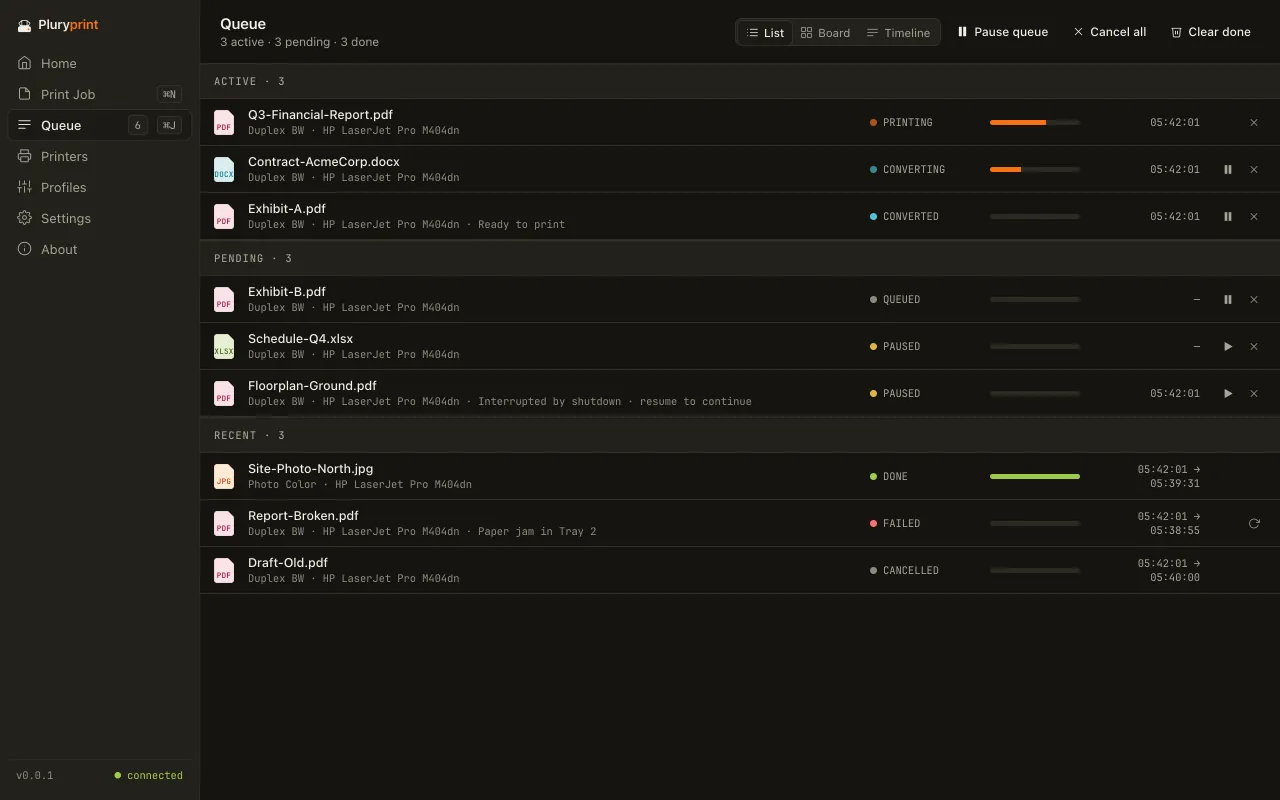The image size is (1280, 800).
Task: Cancel the Exhibit-B.pdf job
Action: coord(1254,299)
